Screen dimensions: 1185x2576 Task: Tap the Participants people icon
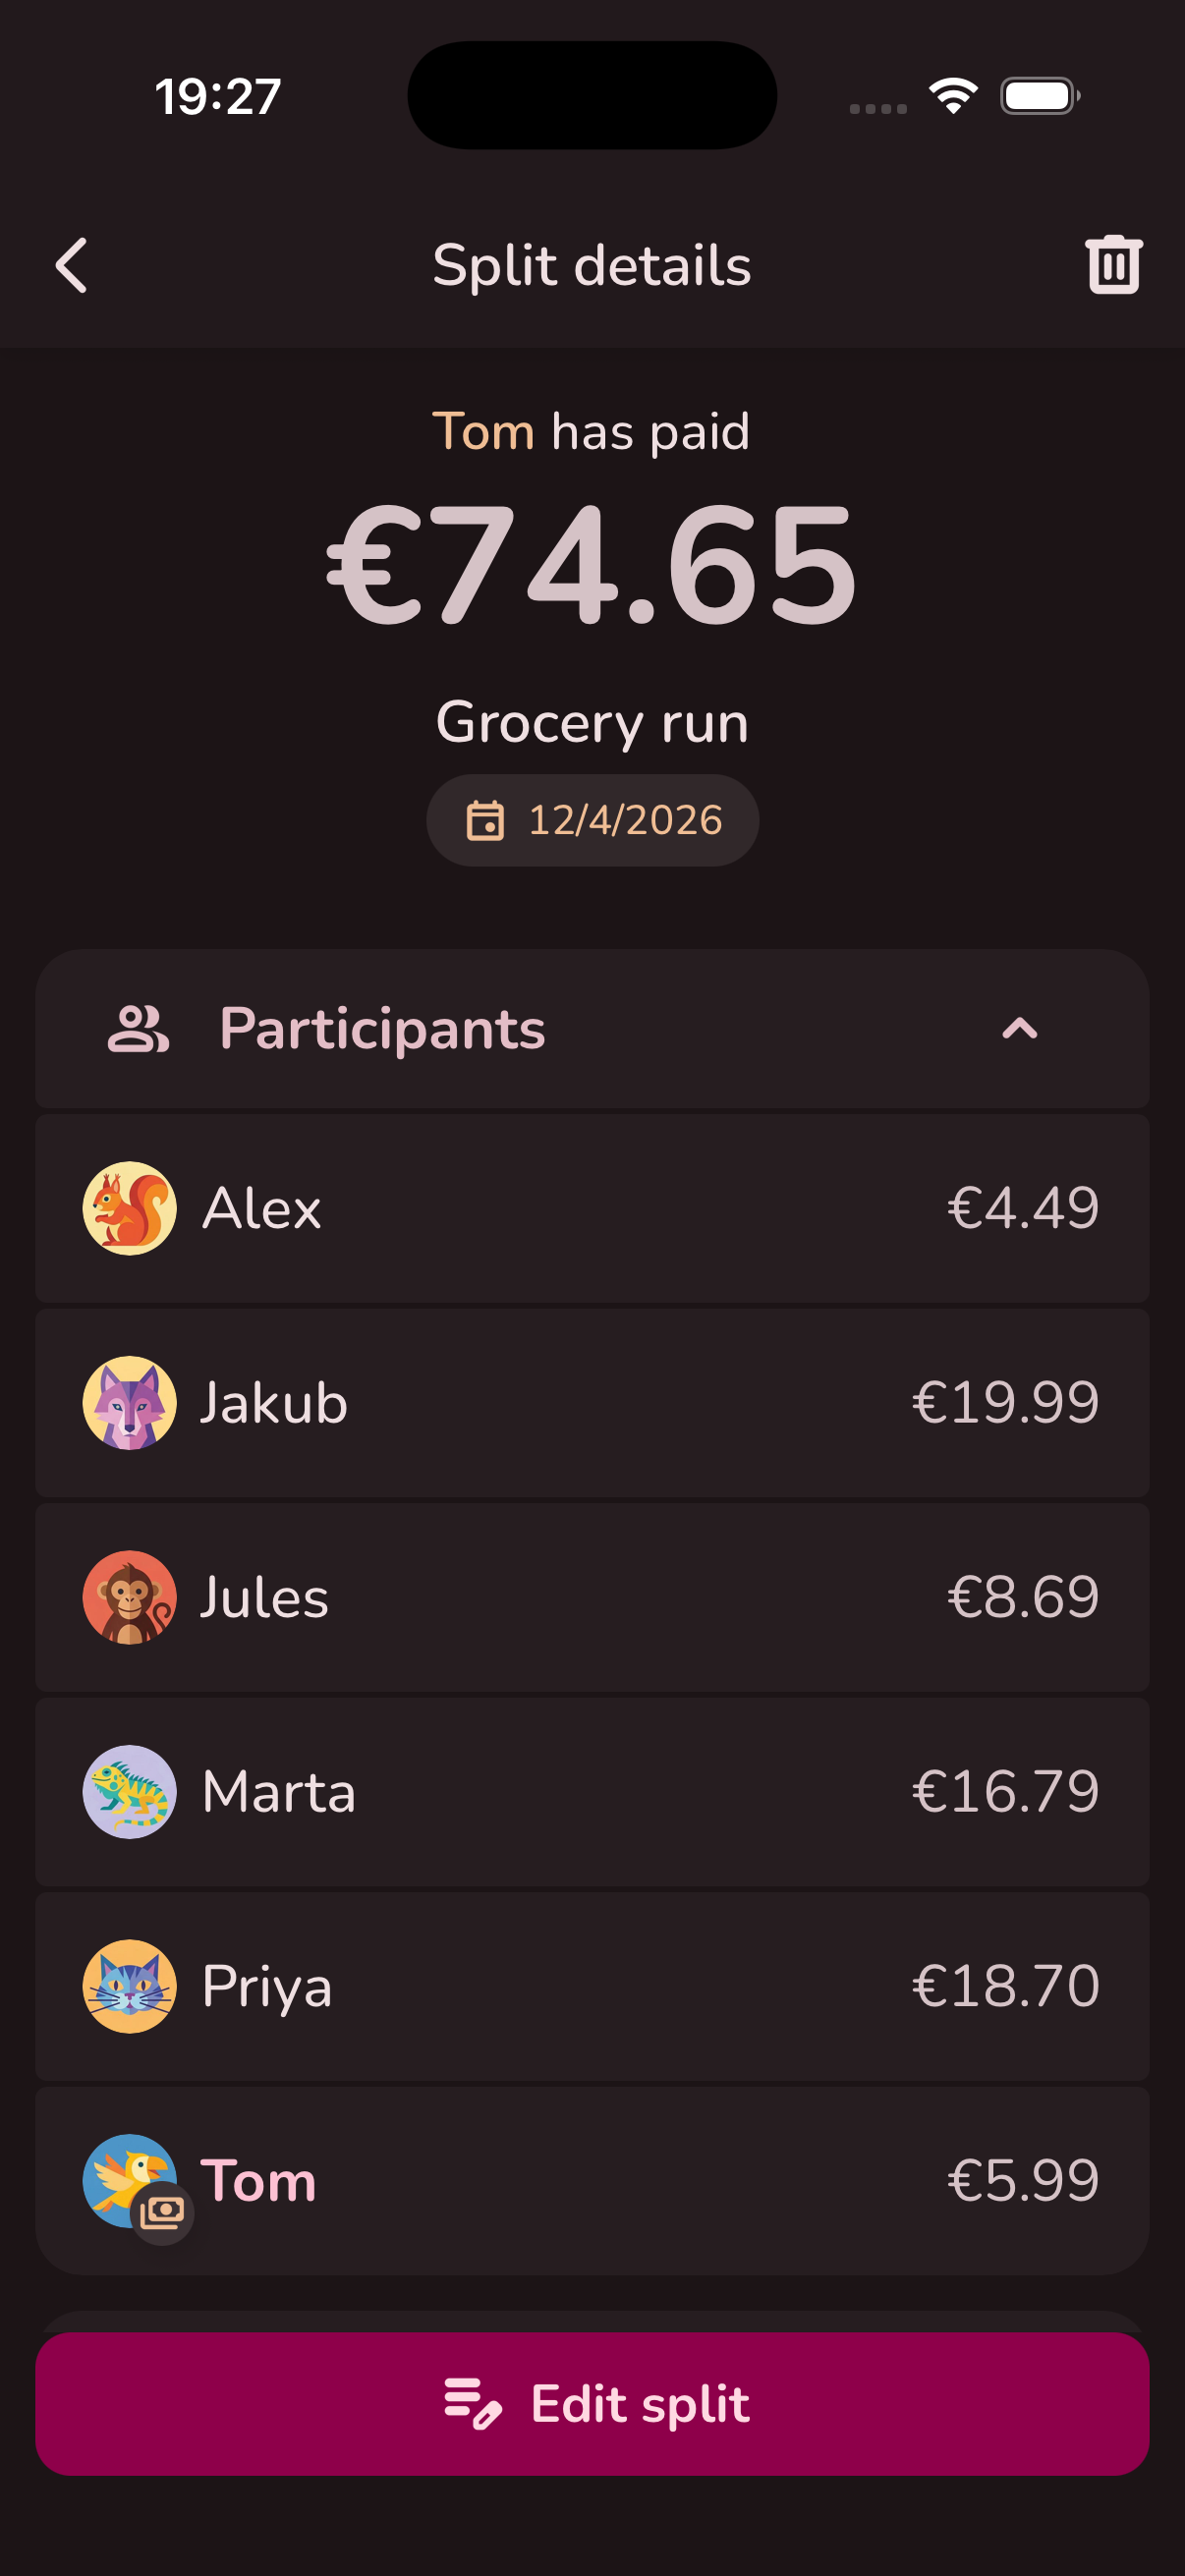tap(138, 1029)
